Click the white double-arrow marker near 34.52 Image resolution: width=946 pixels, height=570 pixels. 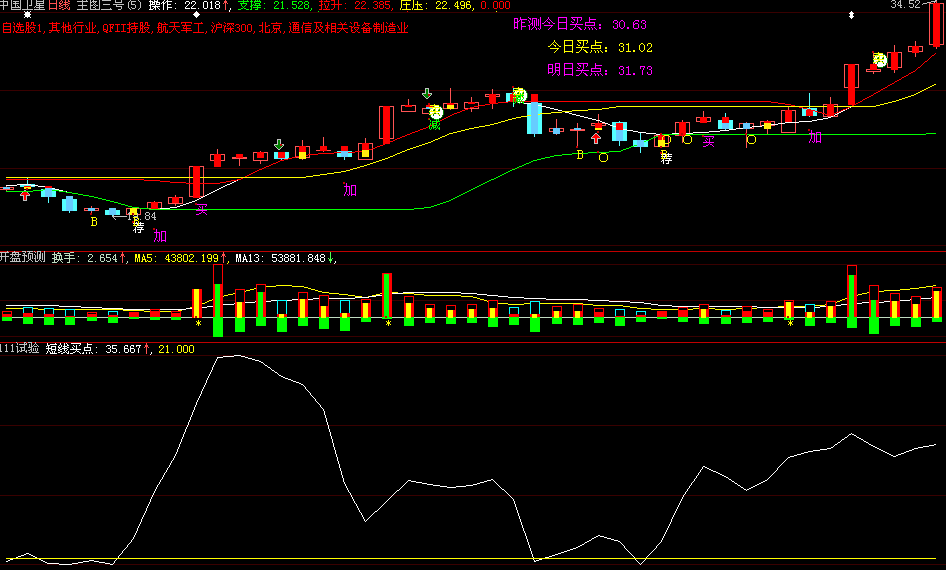pos(851,15)
